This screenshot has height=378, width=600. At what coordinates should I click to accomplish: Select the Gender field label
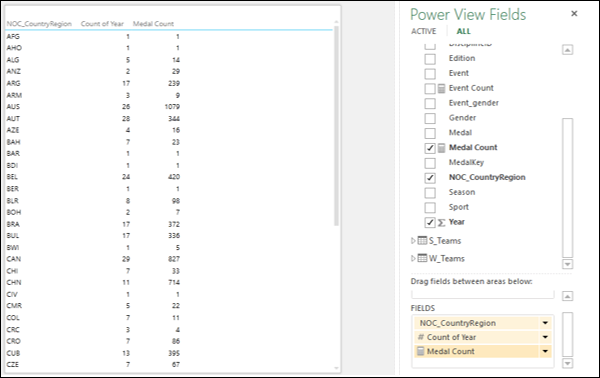[462, 118]
